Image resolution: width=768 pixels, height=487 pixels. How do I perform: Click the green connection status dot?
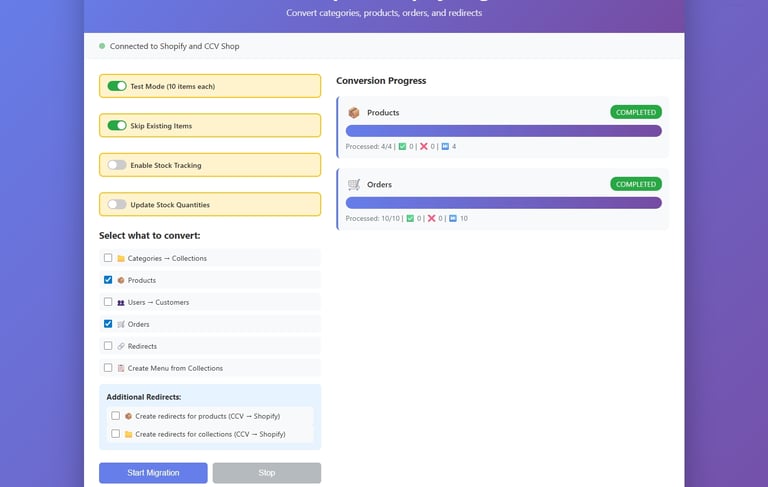[102, 46]
